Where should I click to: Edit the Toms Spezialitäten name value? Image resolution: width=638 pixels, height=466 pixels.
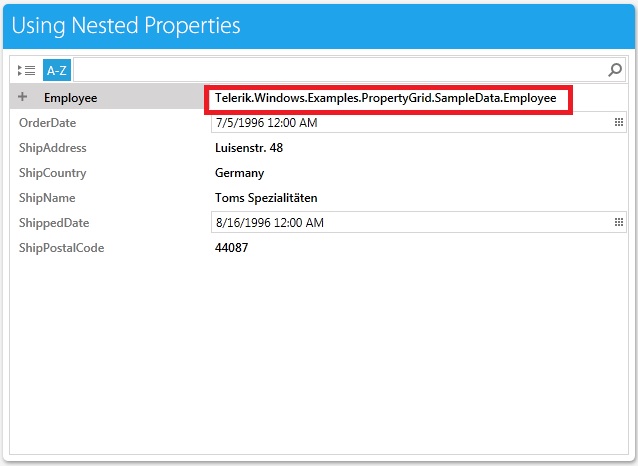coord(266,198)
